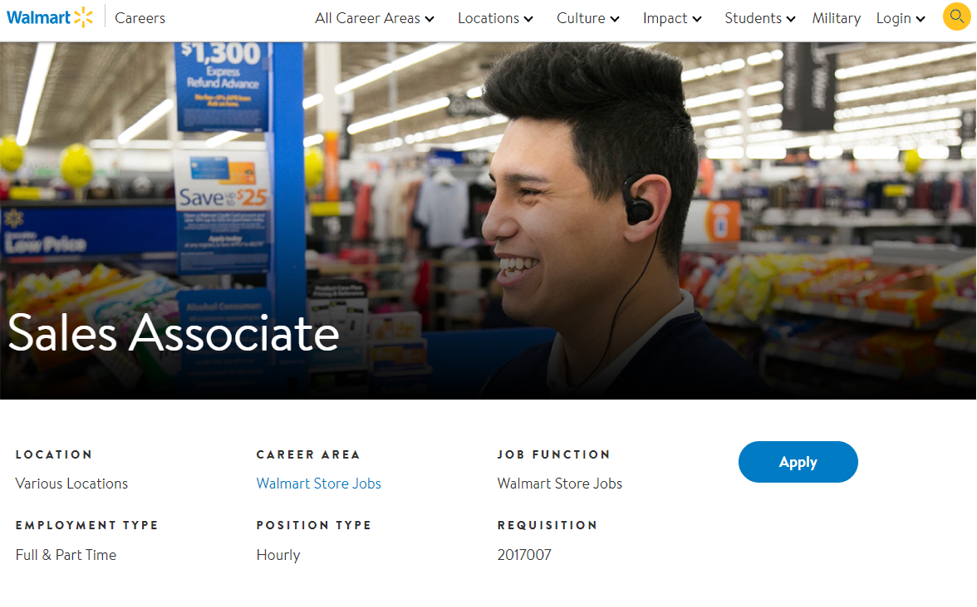The height and width of the screenshot is (607, 977).
Task: Click the Walmart spark logo
Action: [x=83, y=17]
